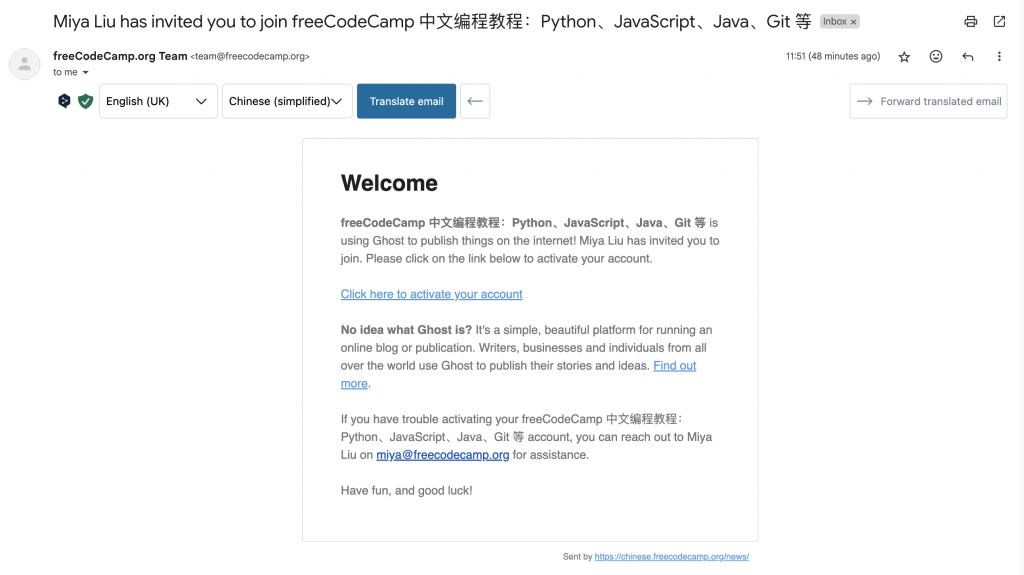Viewport: 1024px width, 575px height.
Task: Open the chinese.freecodecamp.org/news link
Action: pyautogui.click(x=671, y=557)
